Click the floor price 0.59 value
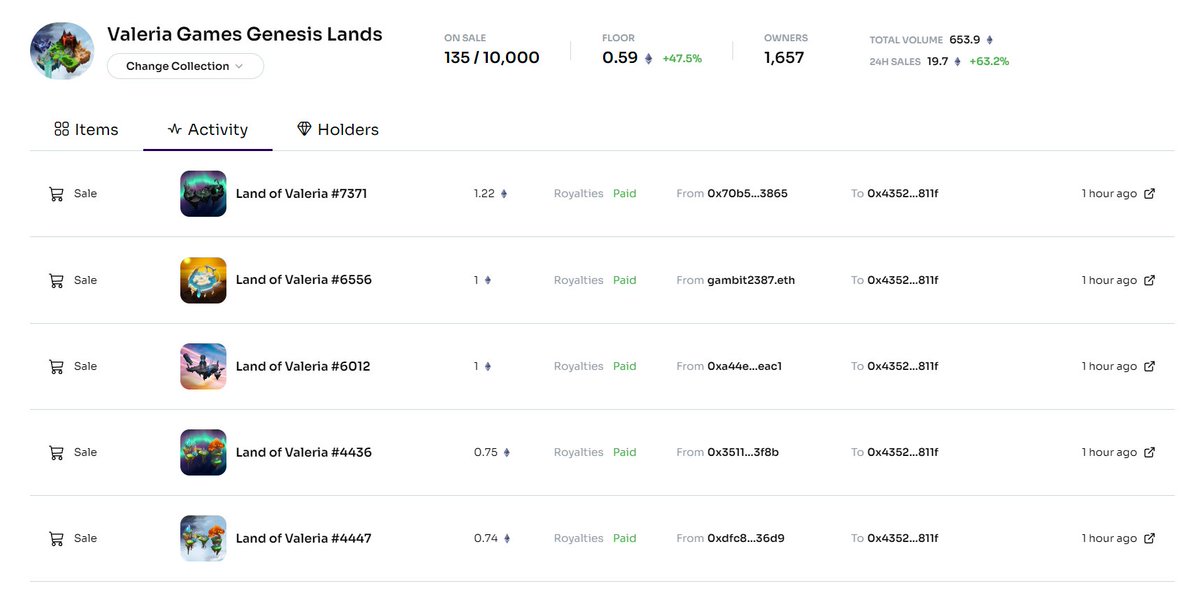 point(620,58)
